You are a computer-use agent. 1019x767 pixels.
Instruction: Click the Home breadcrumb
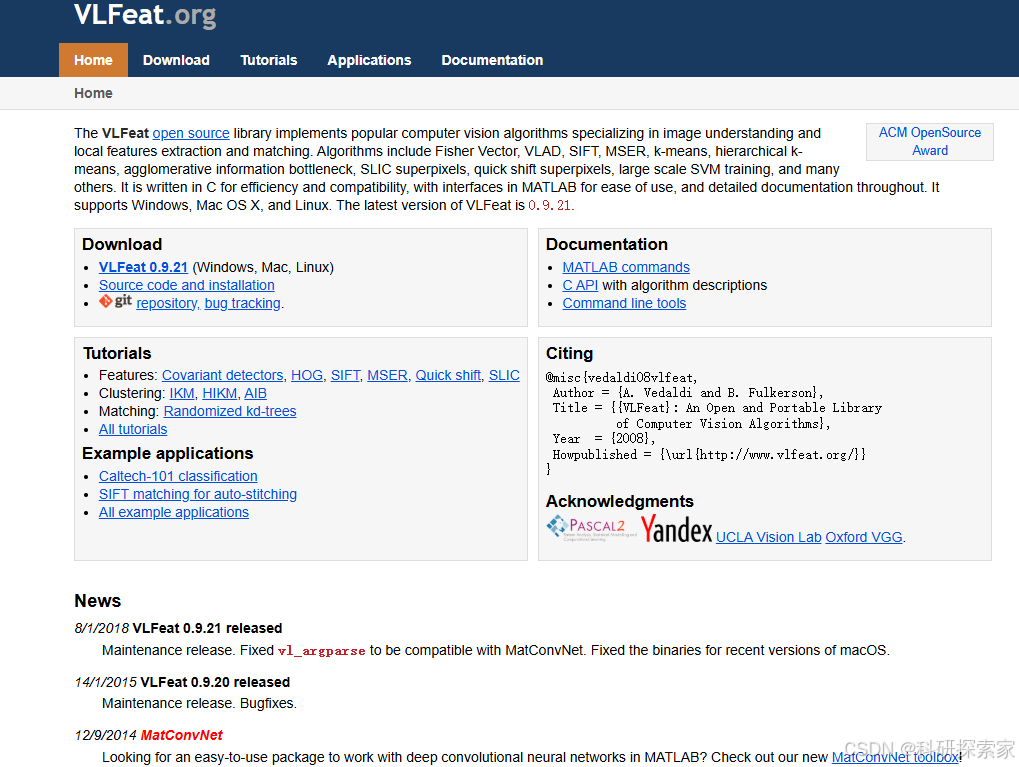point(93,93)
